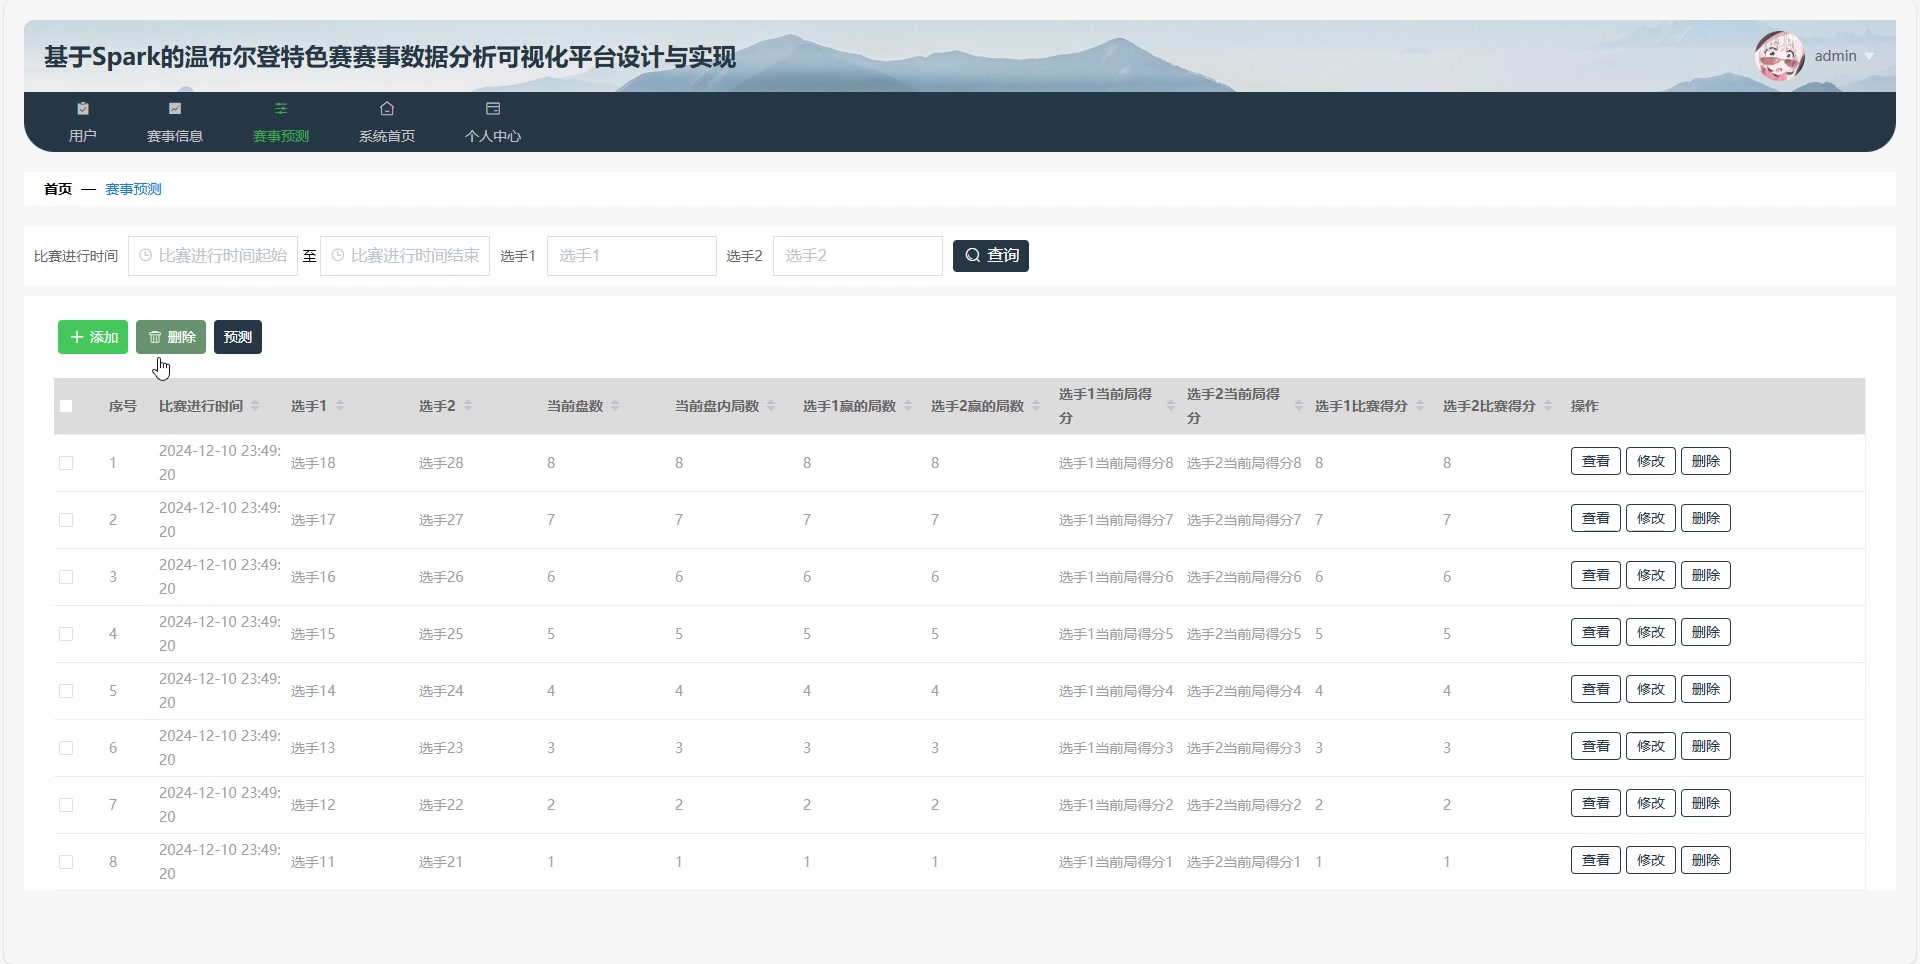The image size is (1920, 964).
Task: Focus the 选手1 search input field
Action: (632, 256)
